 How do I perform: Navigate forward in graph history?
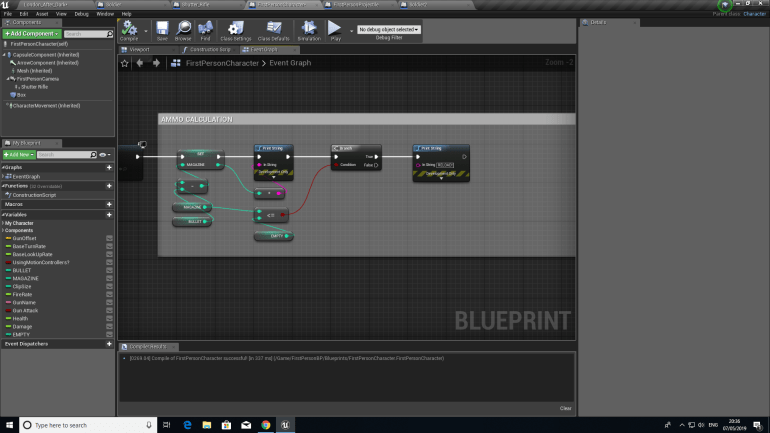[156, 63]
